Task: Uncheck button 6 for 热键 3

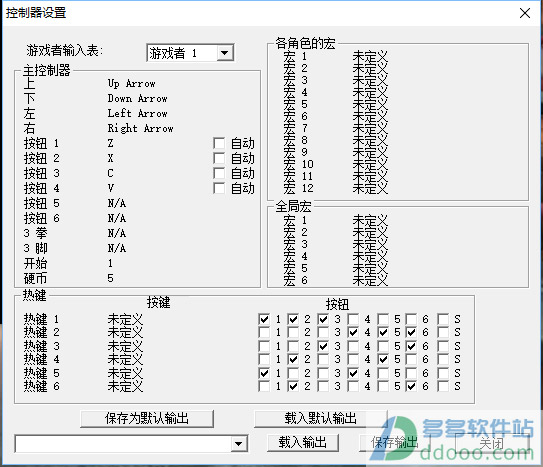Action: pos(411,346)
